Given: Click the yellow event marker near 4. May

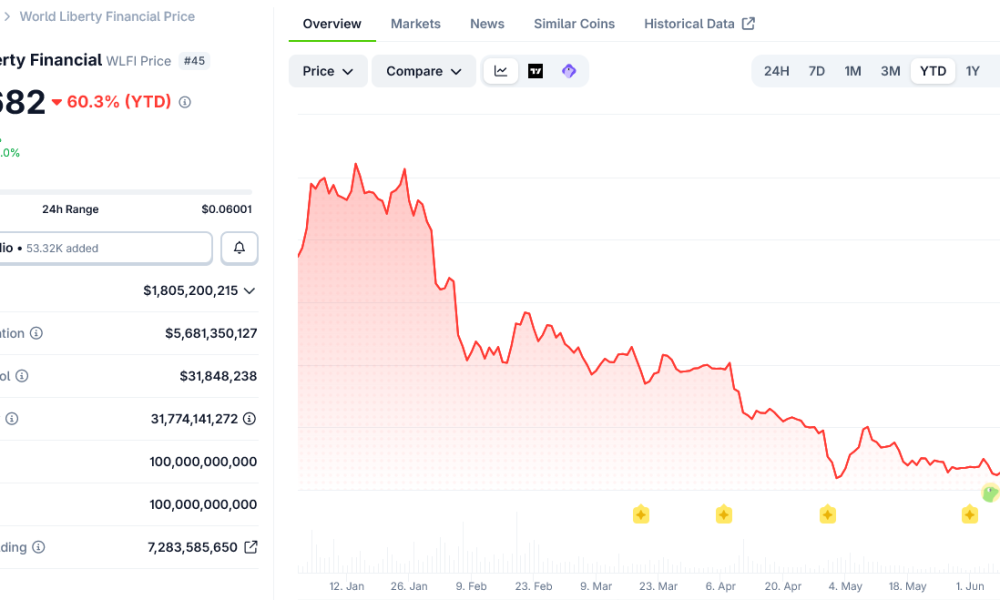Looking at the screenshot, I should pyautogui.click(x=828, y=514).
